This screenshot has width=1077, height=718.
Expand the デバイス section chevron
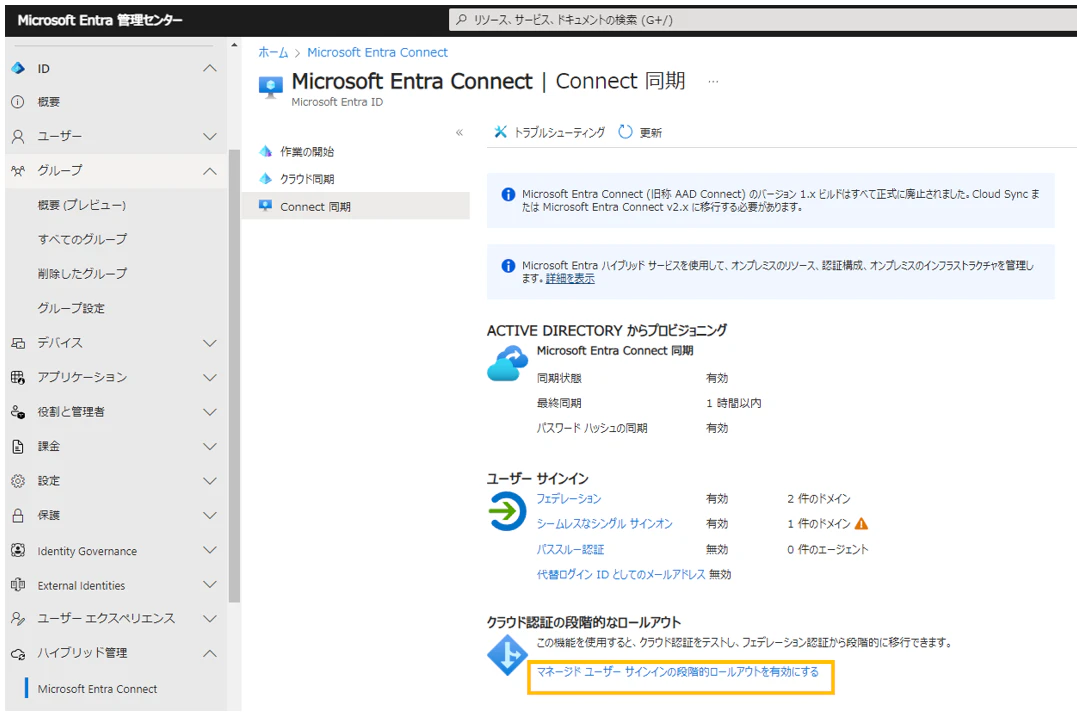point(210,343)
